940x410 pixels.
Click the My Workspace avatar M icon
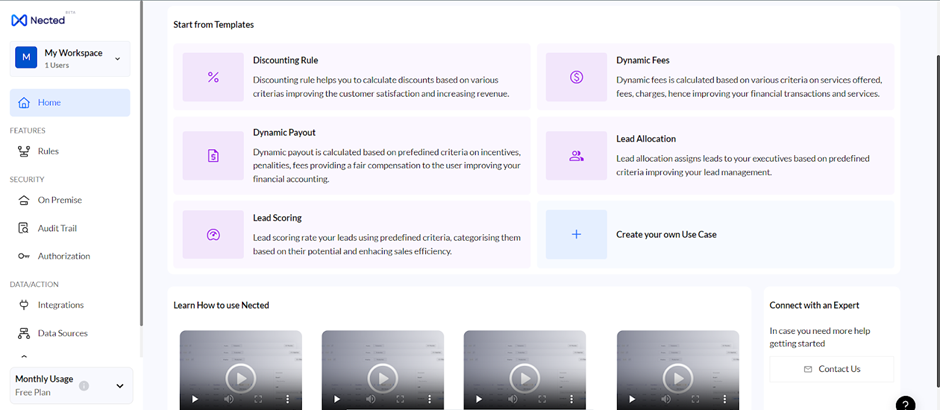26,58
